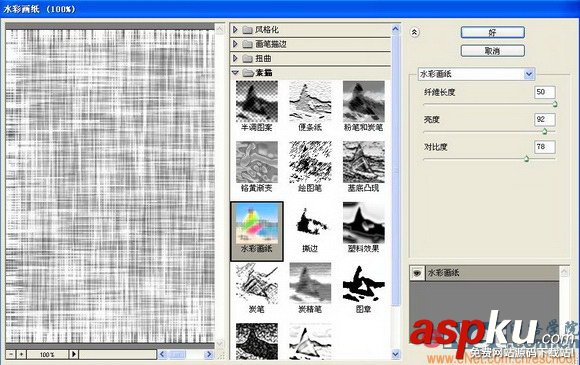Pick the 炭笔 filter thumbnail
The height and width of the screenshot is (365, 580).
click(x=257, y=283)
